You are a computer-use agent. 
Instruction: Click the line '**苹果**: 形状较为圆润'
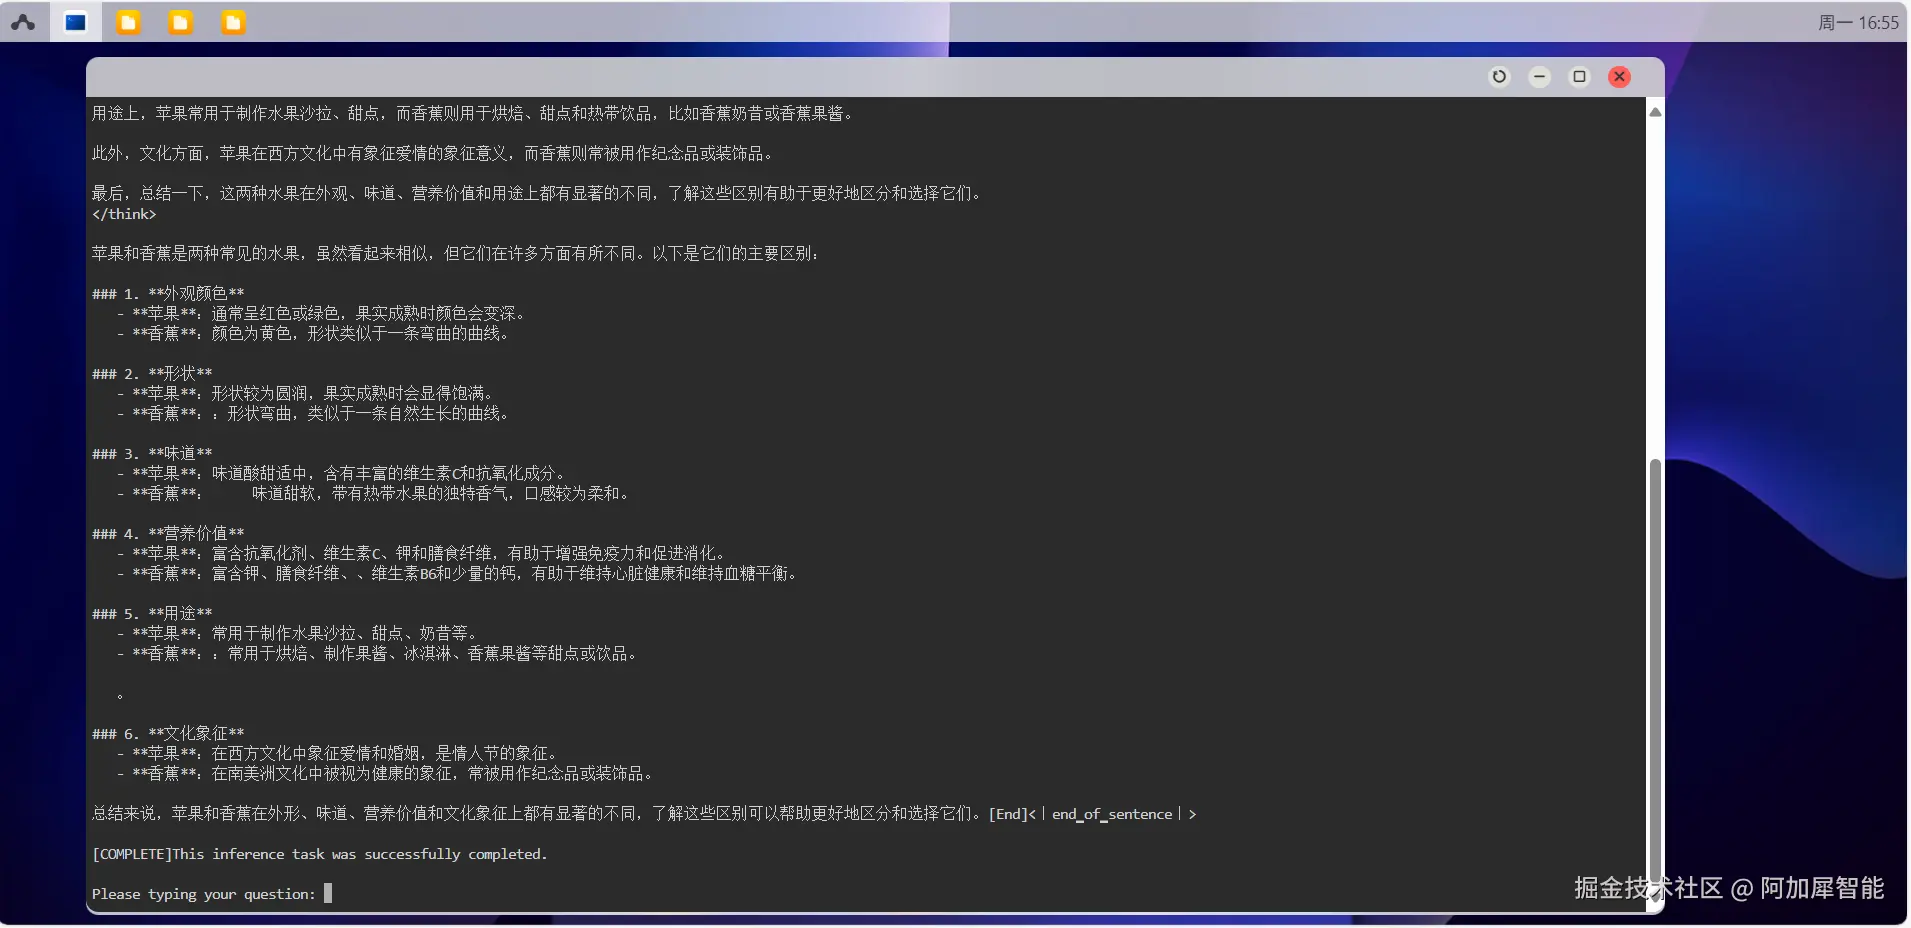click(x=306, y=393)
